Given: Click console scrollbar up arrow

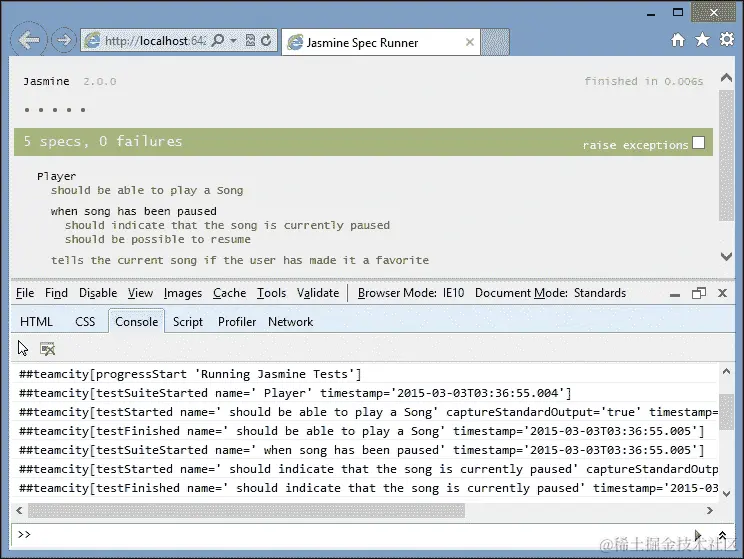Looking at the screenshot, I should (x=726, y=372).
